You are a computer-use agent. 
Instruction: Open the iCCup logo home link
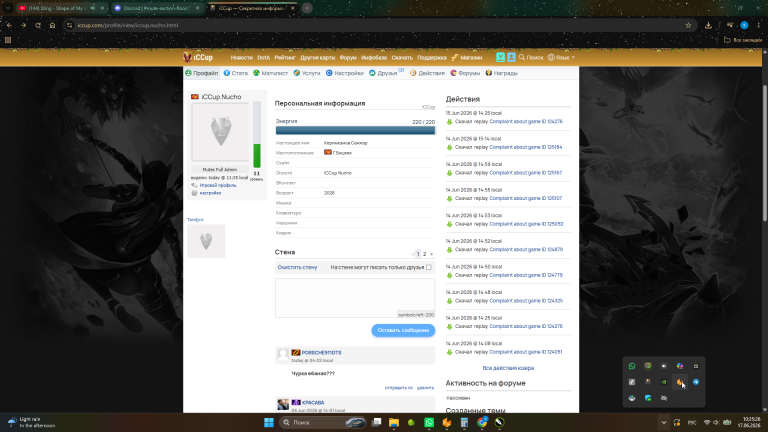point(198,57)
